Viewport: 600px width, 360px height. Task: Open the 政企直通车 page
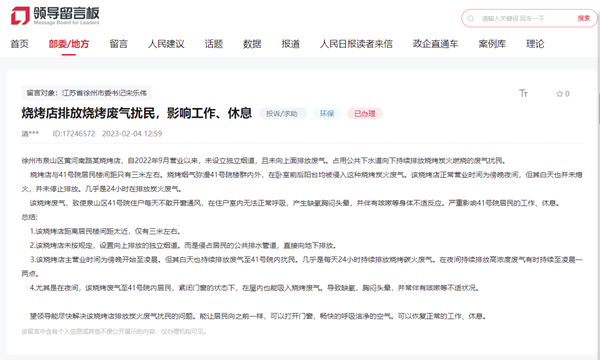(435, 44)
